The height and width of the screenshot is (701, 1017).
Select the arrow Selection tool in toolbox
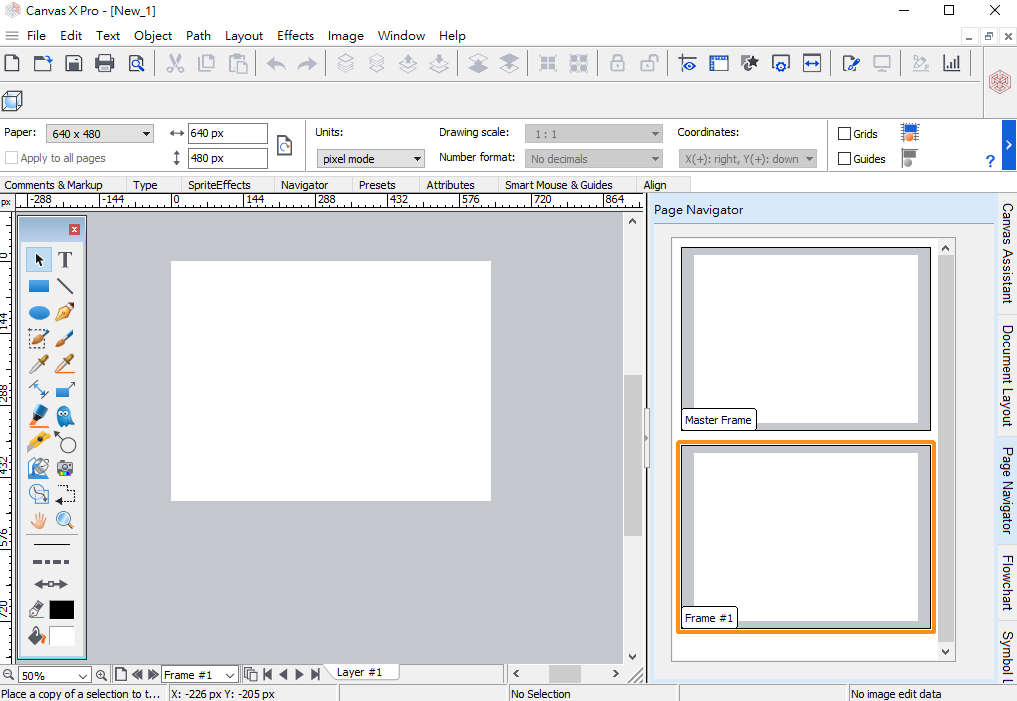tap(39, 259)
